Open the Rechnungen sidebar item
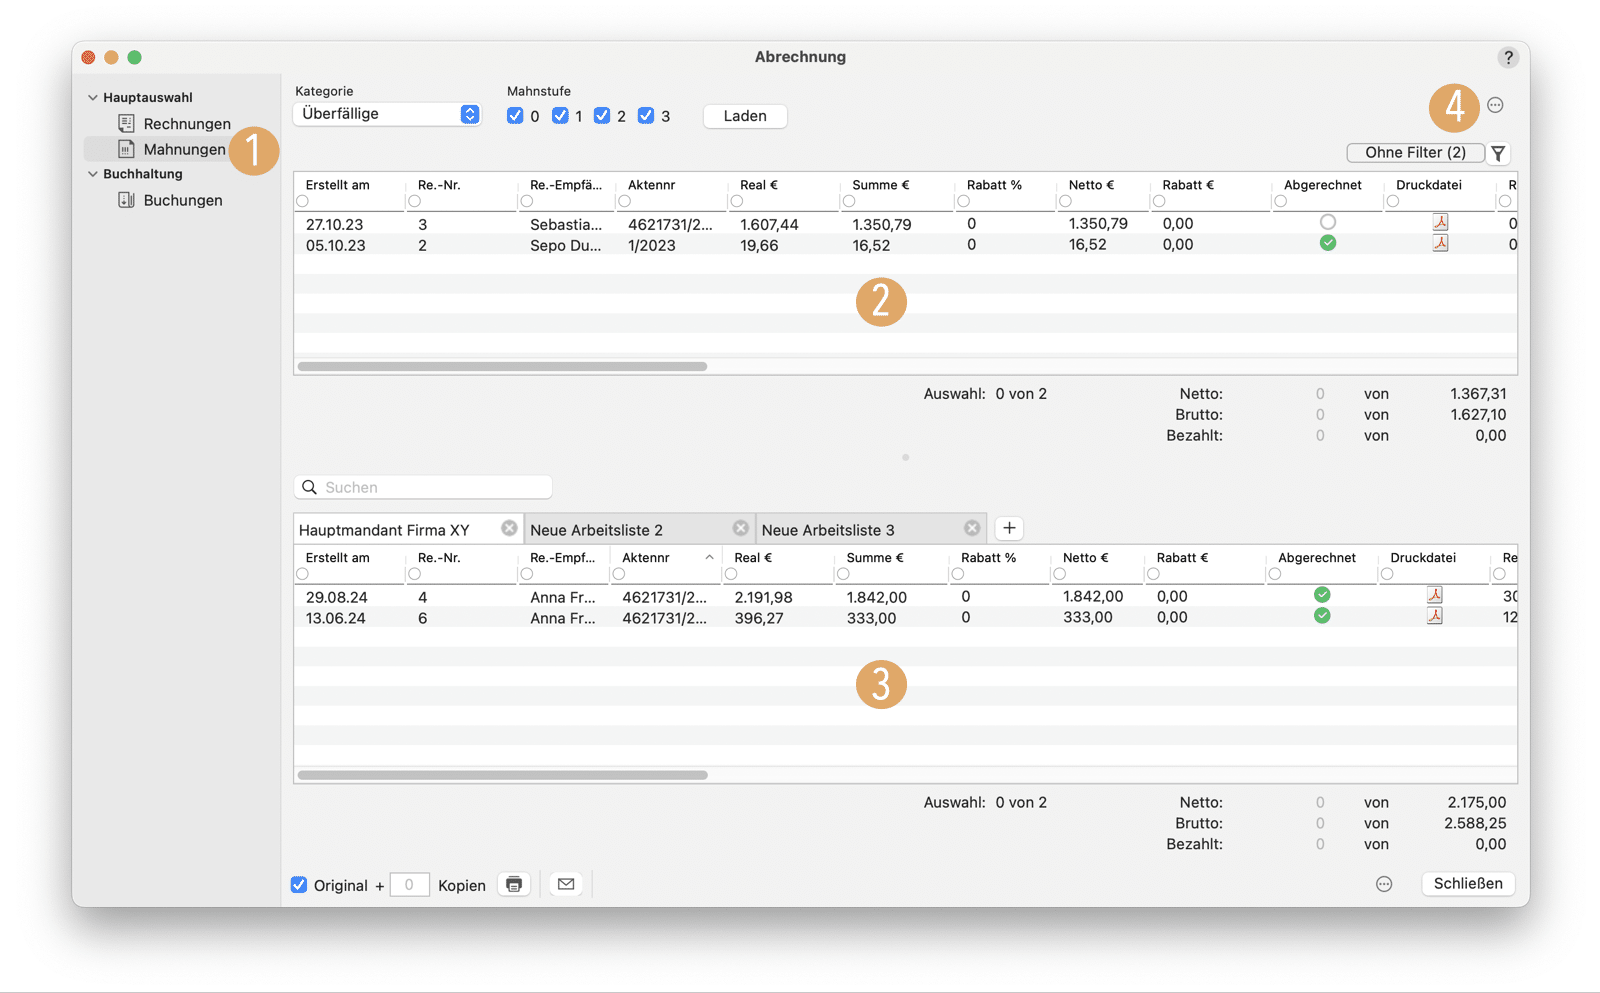This screenshot has width=1600, height=993. pos(186,124)
